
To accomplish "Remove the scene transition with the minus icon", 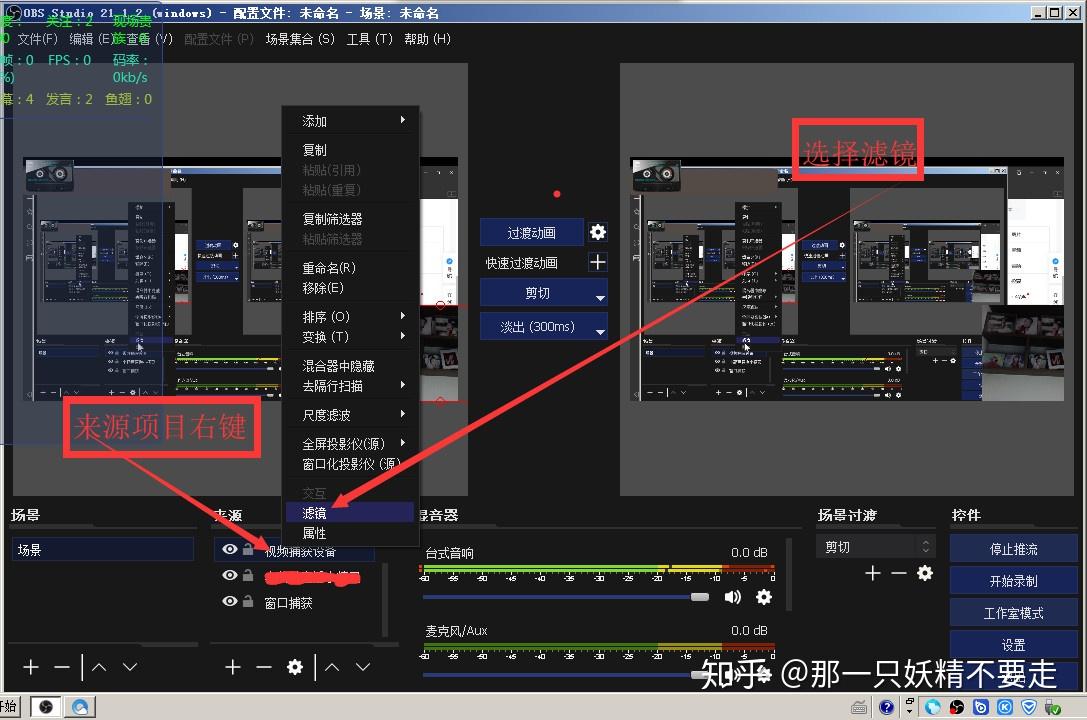I will (898, 573).
